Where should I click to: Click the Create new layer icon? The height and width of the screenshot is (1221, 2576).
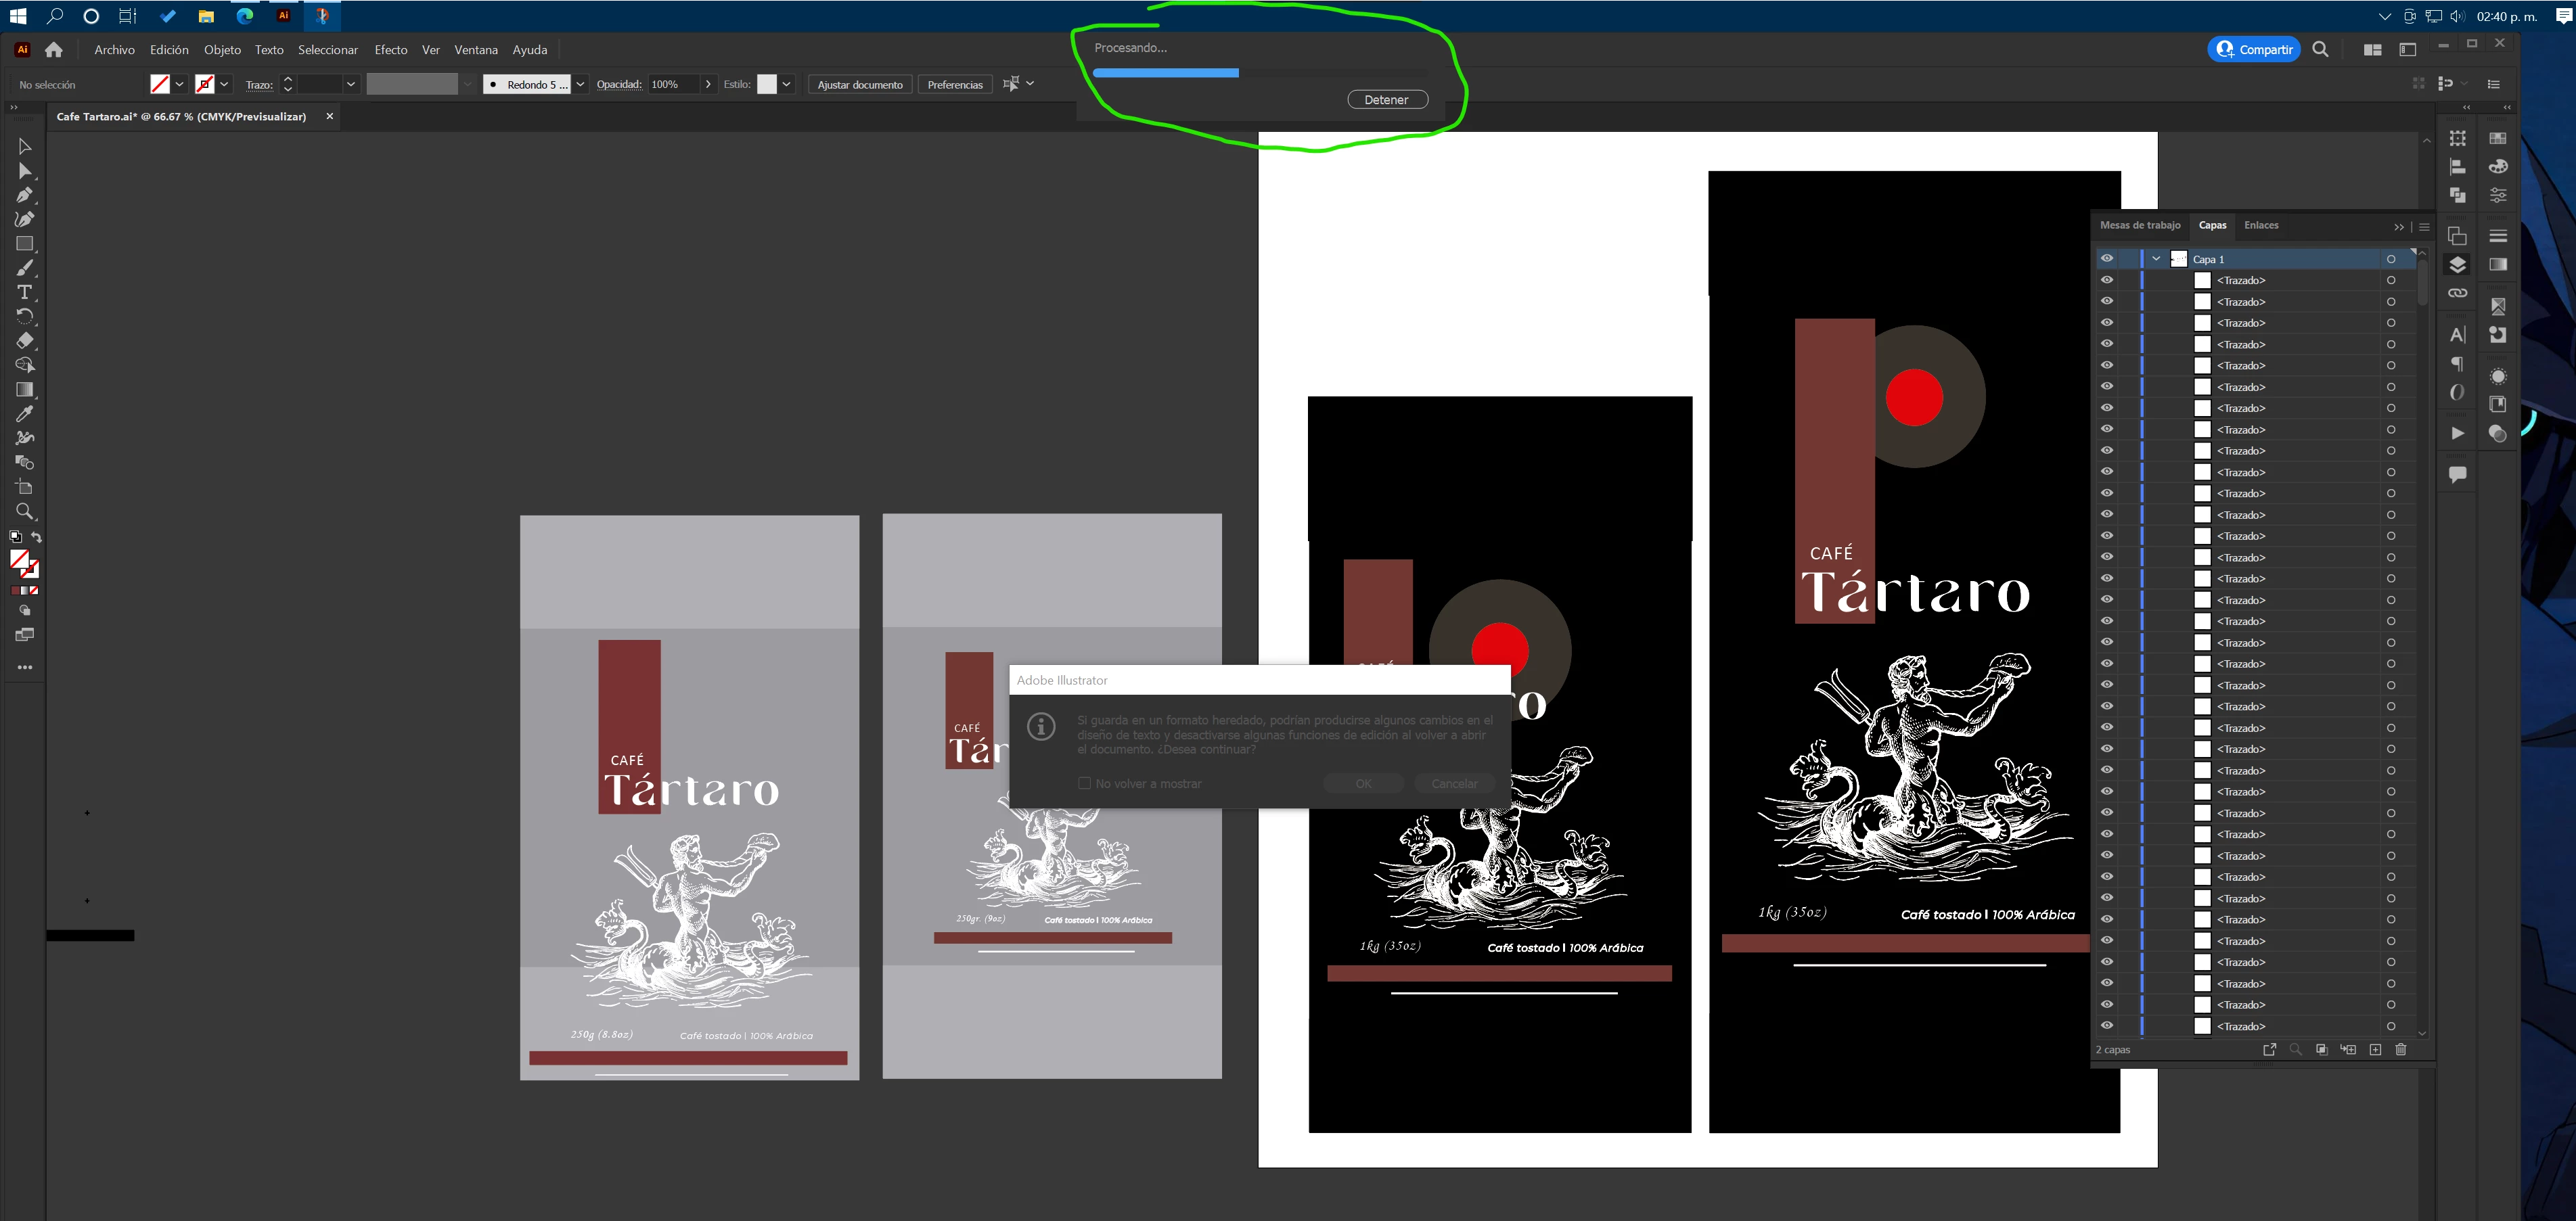tap(2375, 1049)
